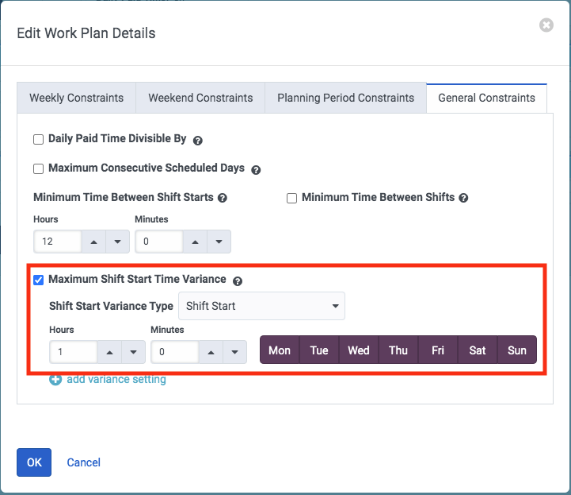Decrease minutes for Minimum Time Between Shift Starts
Viewport: 571px width, 495px height.
pos(219,241)
